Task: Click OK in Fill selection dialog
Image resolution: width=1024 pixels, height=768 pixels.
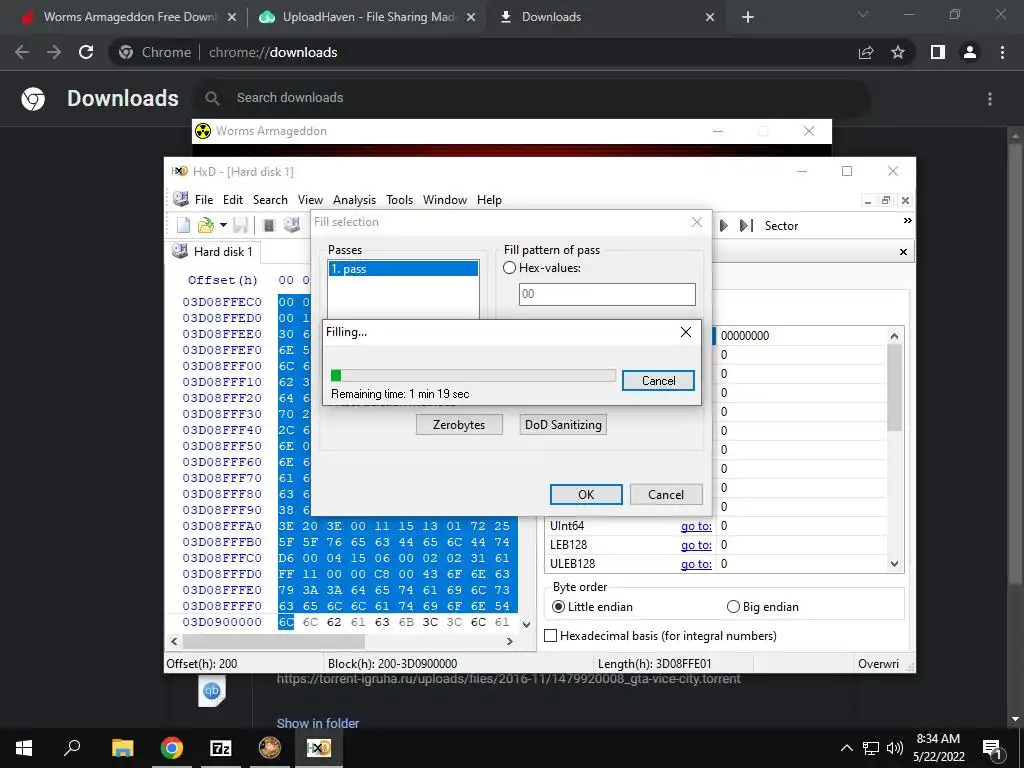Action: click(586, 494)
